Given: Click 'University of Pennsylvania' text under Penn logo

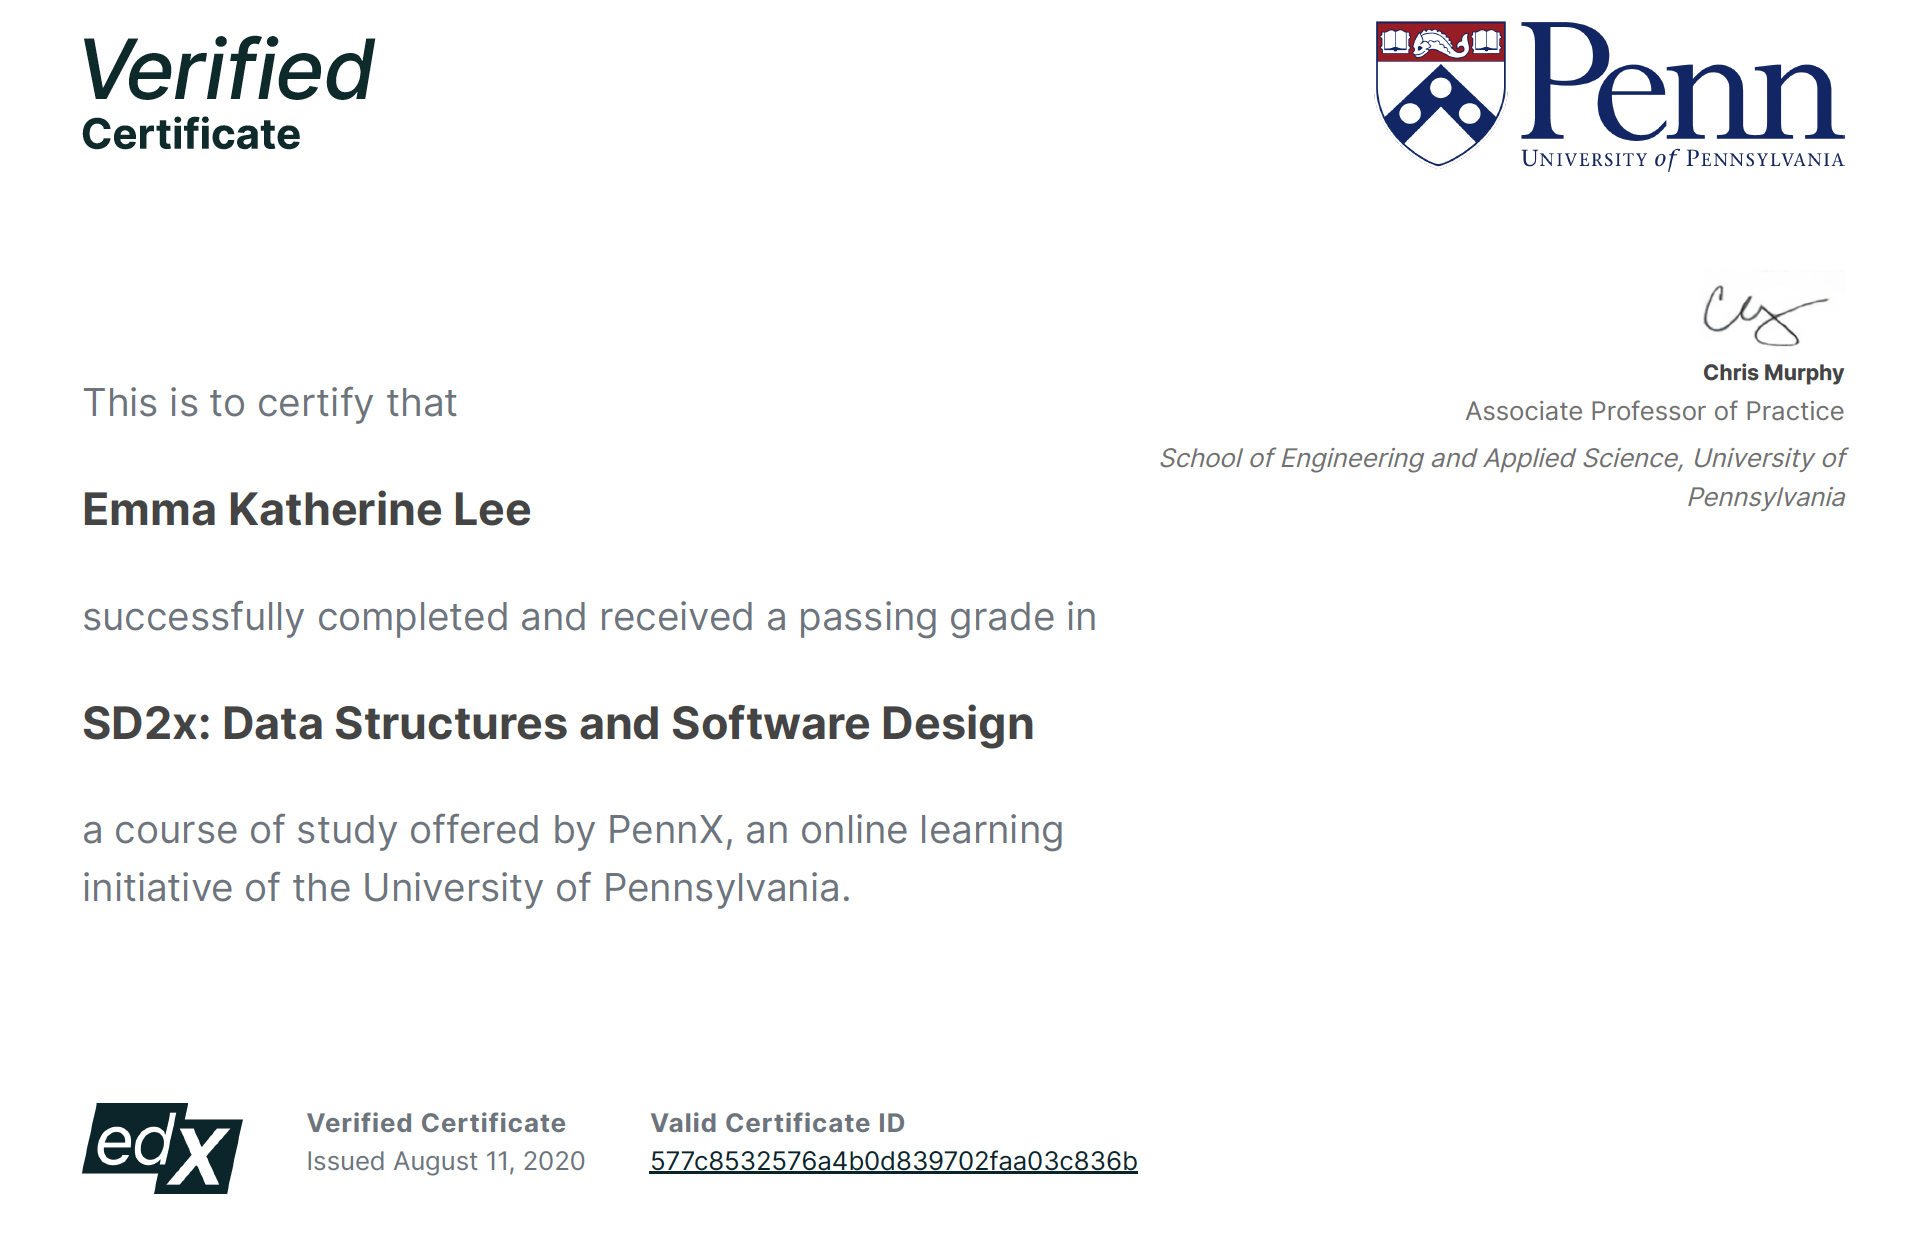Looking at the screenshot, I should pos(1682,159).
